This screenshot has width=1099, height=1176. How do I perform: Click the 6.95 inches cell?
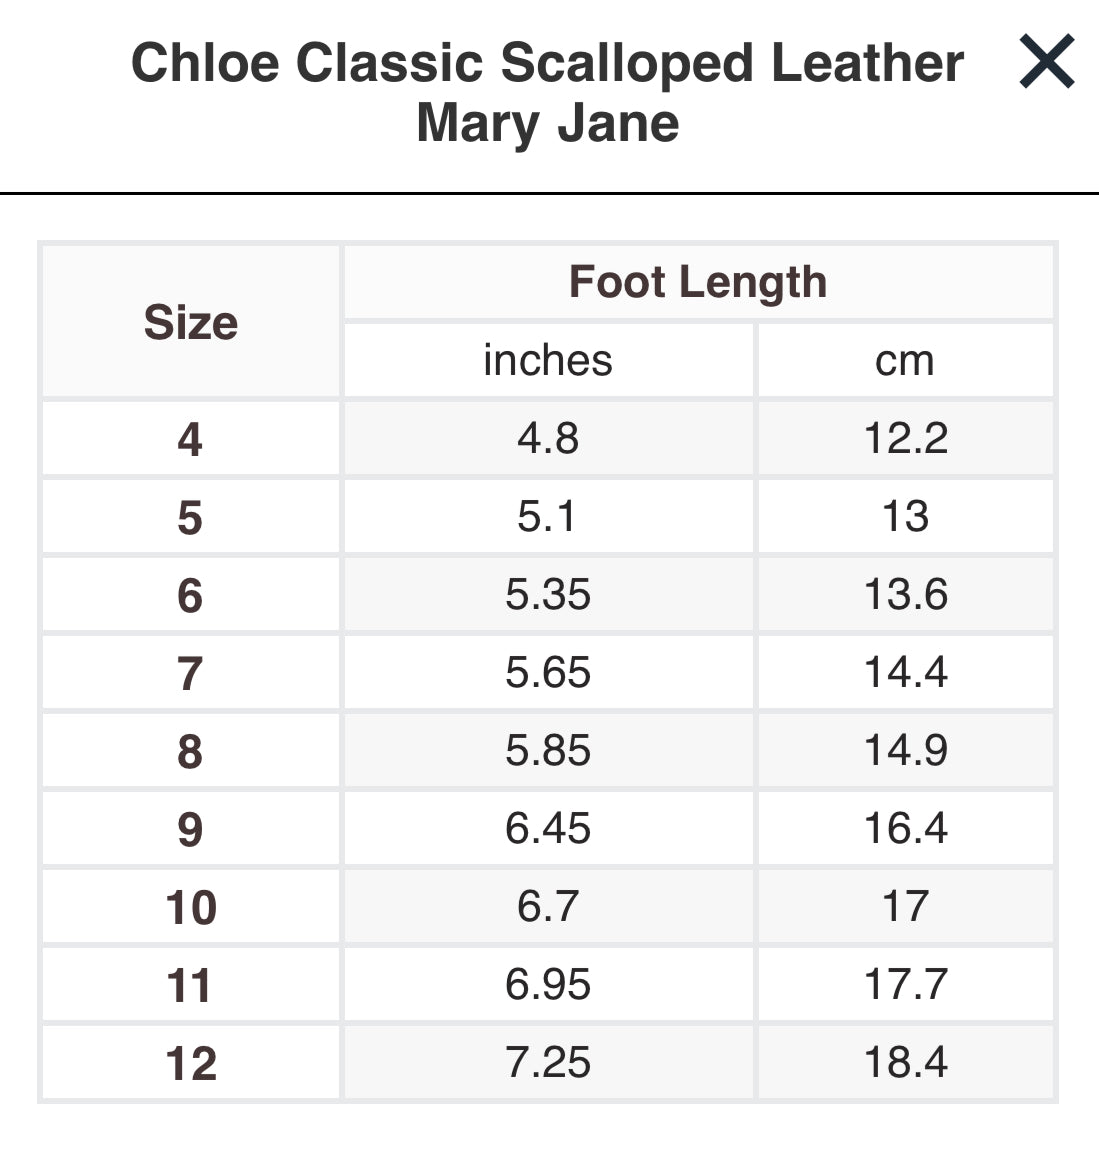(548, 985)
